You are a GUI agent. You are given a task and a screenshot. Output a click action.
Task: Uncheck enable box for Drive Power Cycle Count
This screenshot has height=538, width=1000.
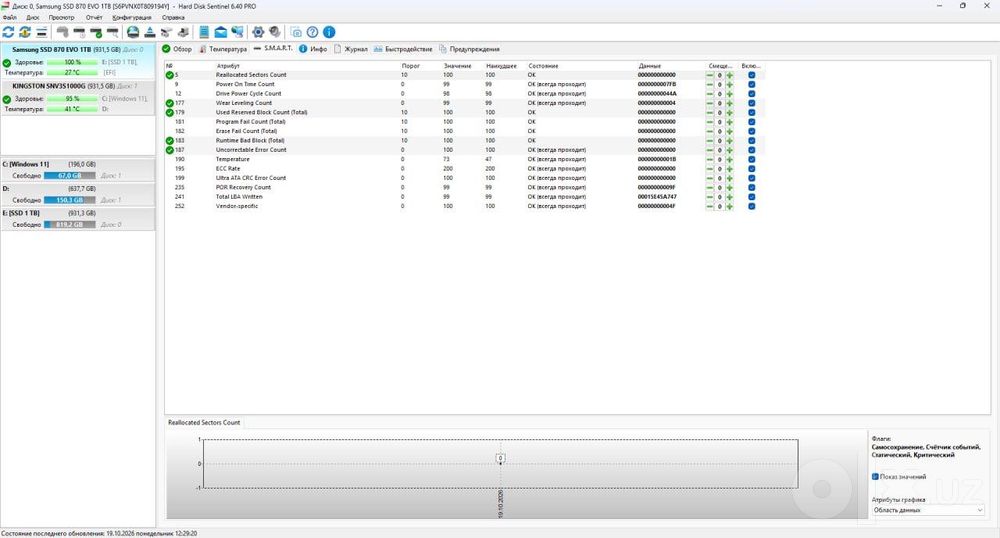[x=751, y=94]
